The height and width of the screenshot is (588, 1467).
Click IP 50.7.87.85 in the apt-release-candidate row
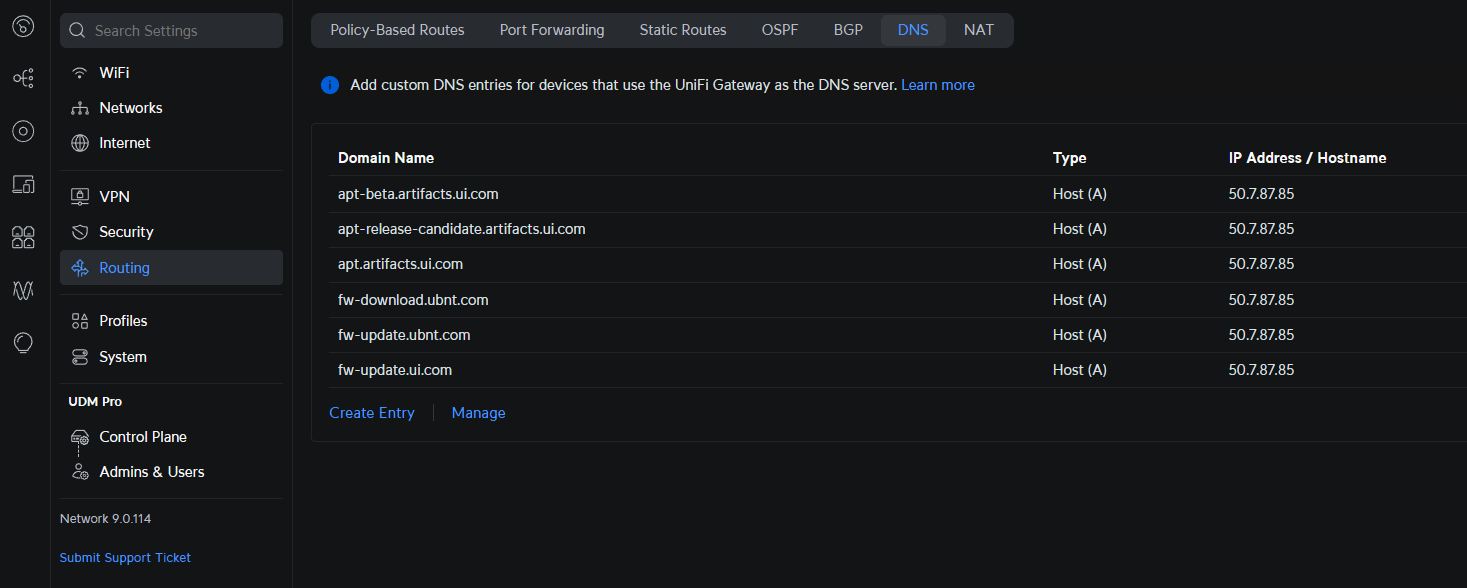[1261, 229]
